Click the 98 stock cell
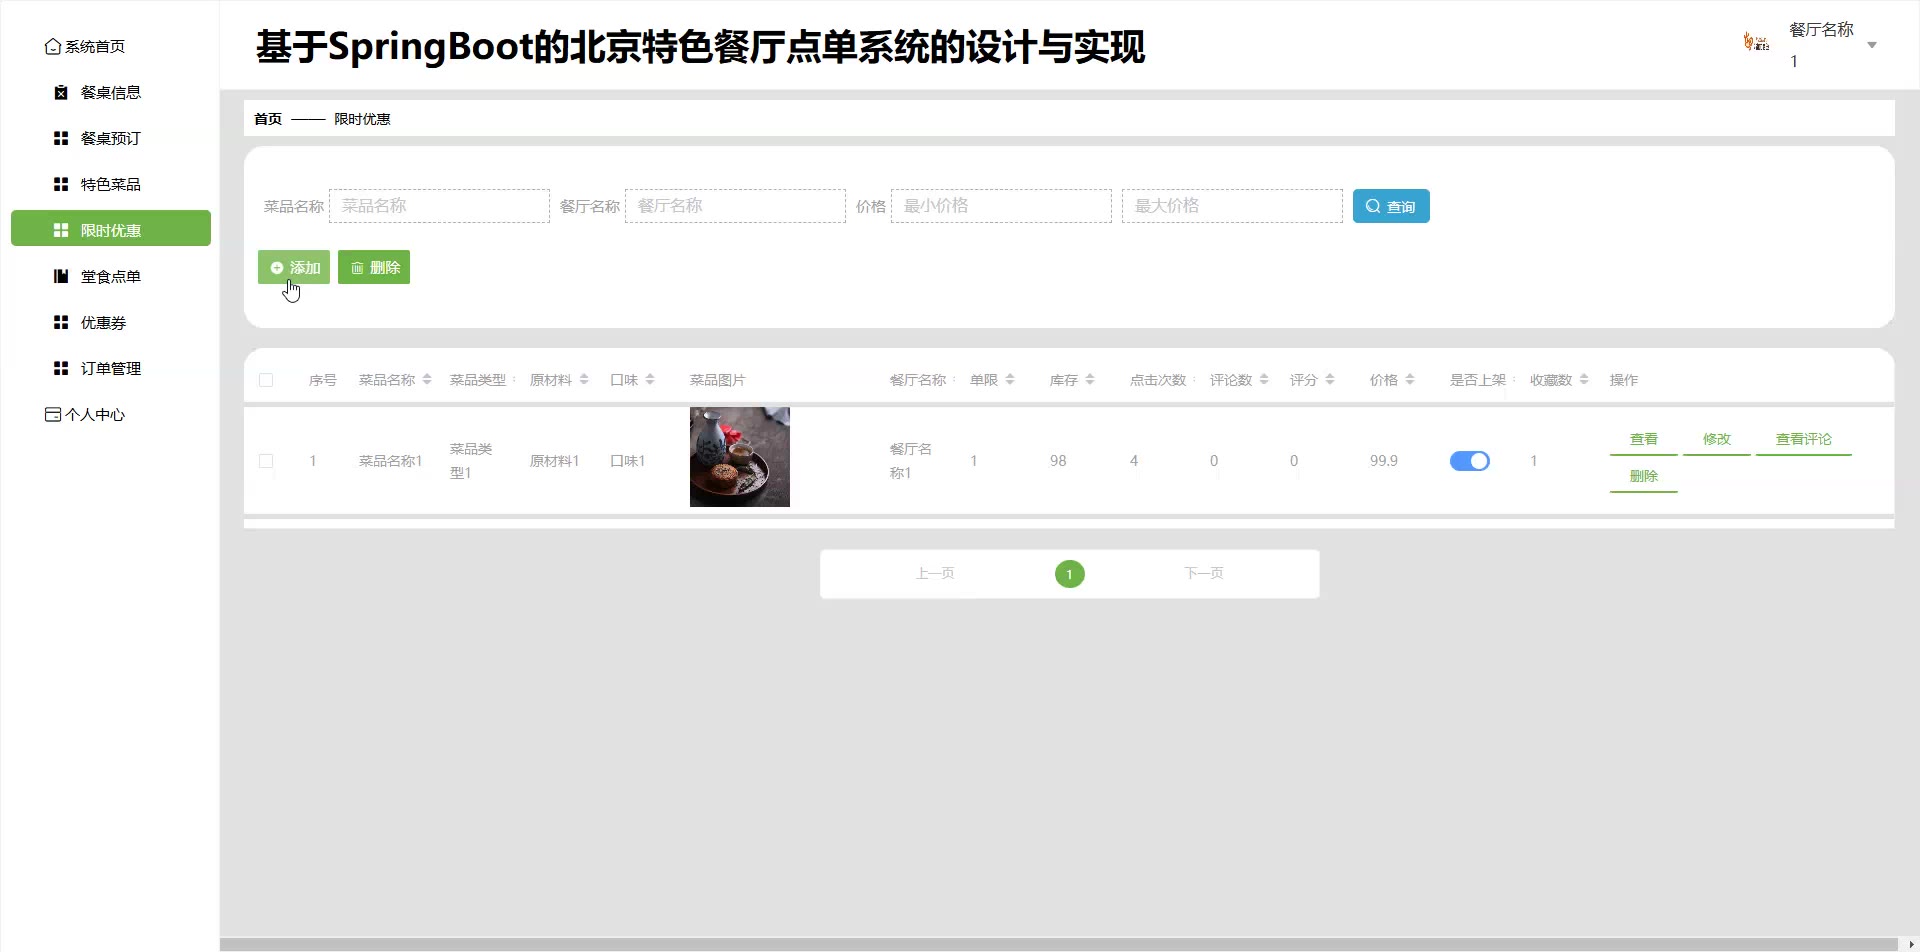This screenshot has height=952, width=1920. (1058, 461)
